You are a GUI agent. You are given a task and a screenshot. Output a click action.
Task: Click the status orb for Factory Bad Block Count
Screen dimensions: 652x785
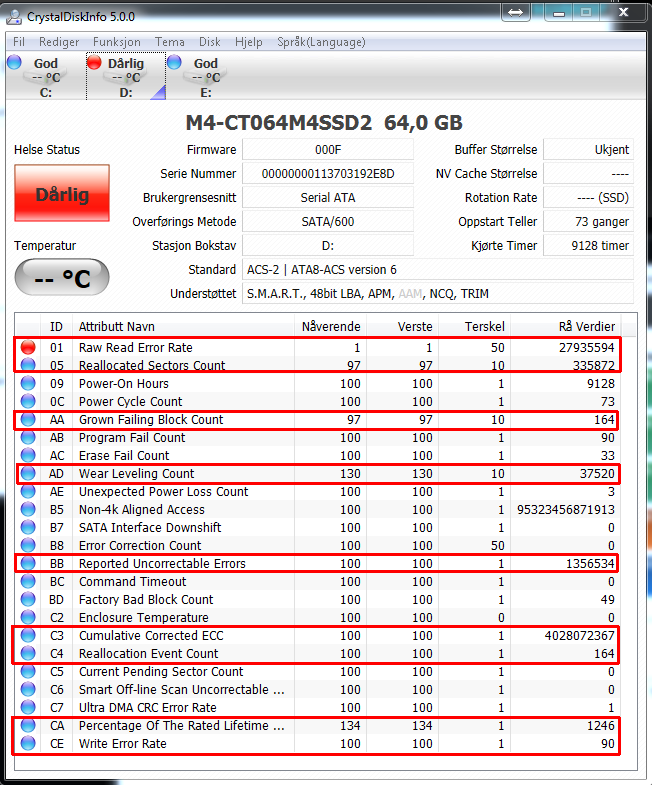[x=28, y=599]
